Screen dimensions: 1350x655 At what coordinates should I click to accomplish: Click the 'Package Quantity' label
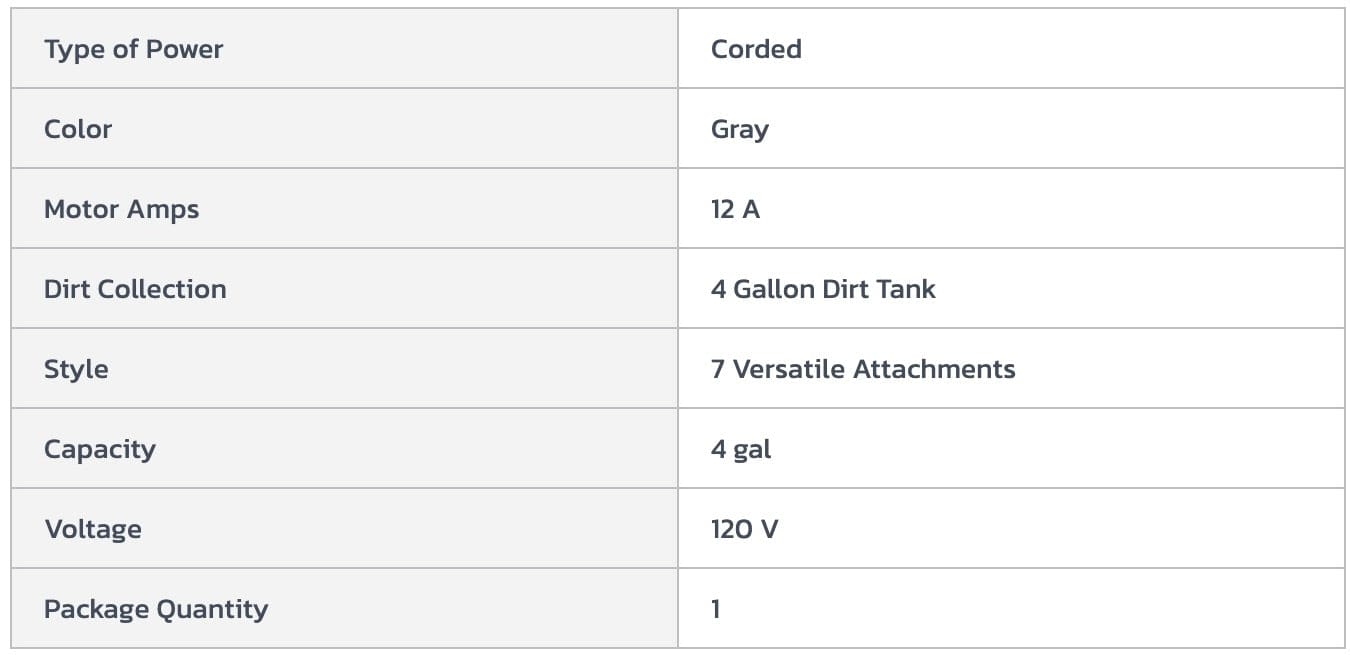coord(155,609)
